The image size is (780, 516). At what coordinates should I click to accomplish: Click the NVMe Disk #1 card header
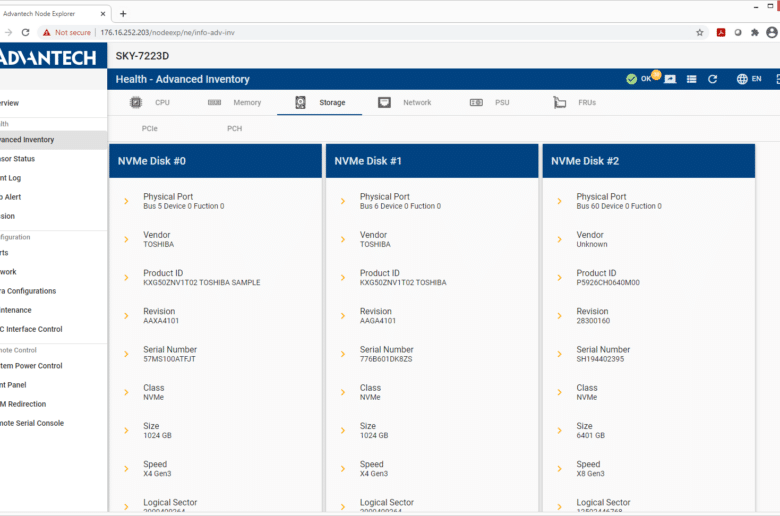(432, 161)
